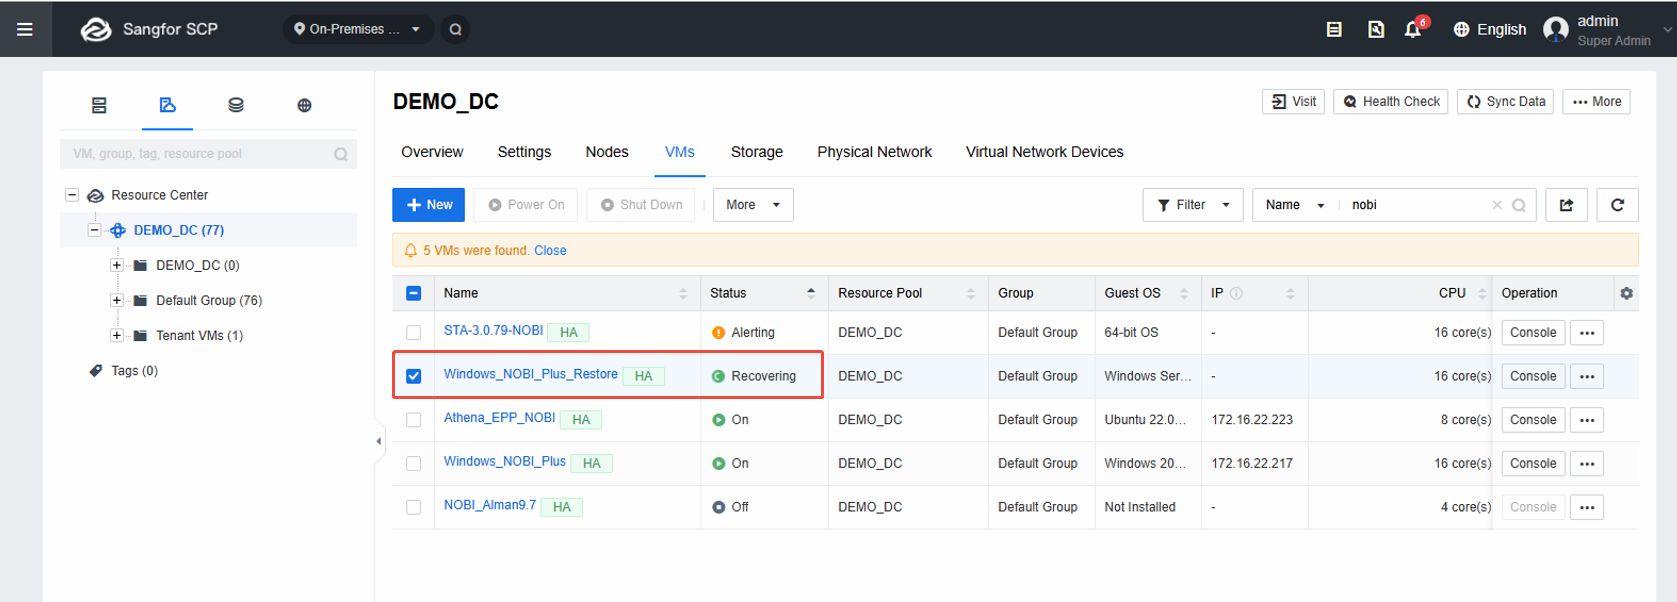The image size is (1677, 602).
Task: Open the Physical Network tab
Action: coord(874,152)
